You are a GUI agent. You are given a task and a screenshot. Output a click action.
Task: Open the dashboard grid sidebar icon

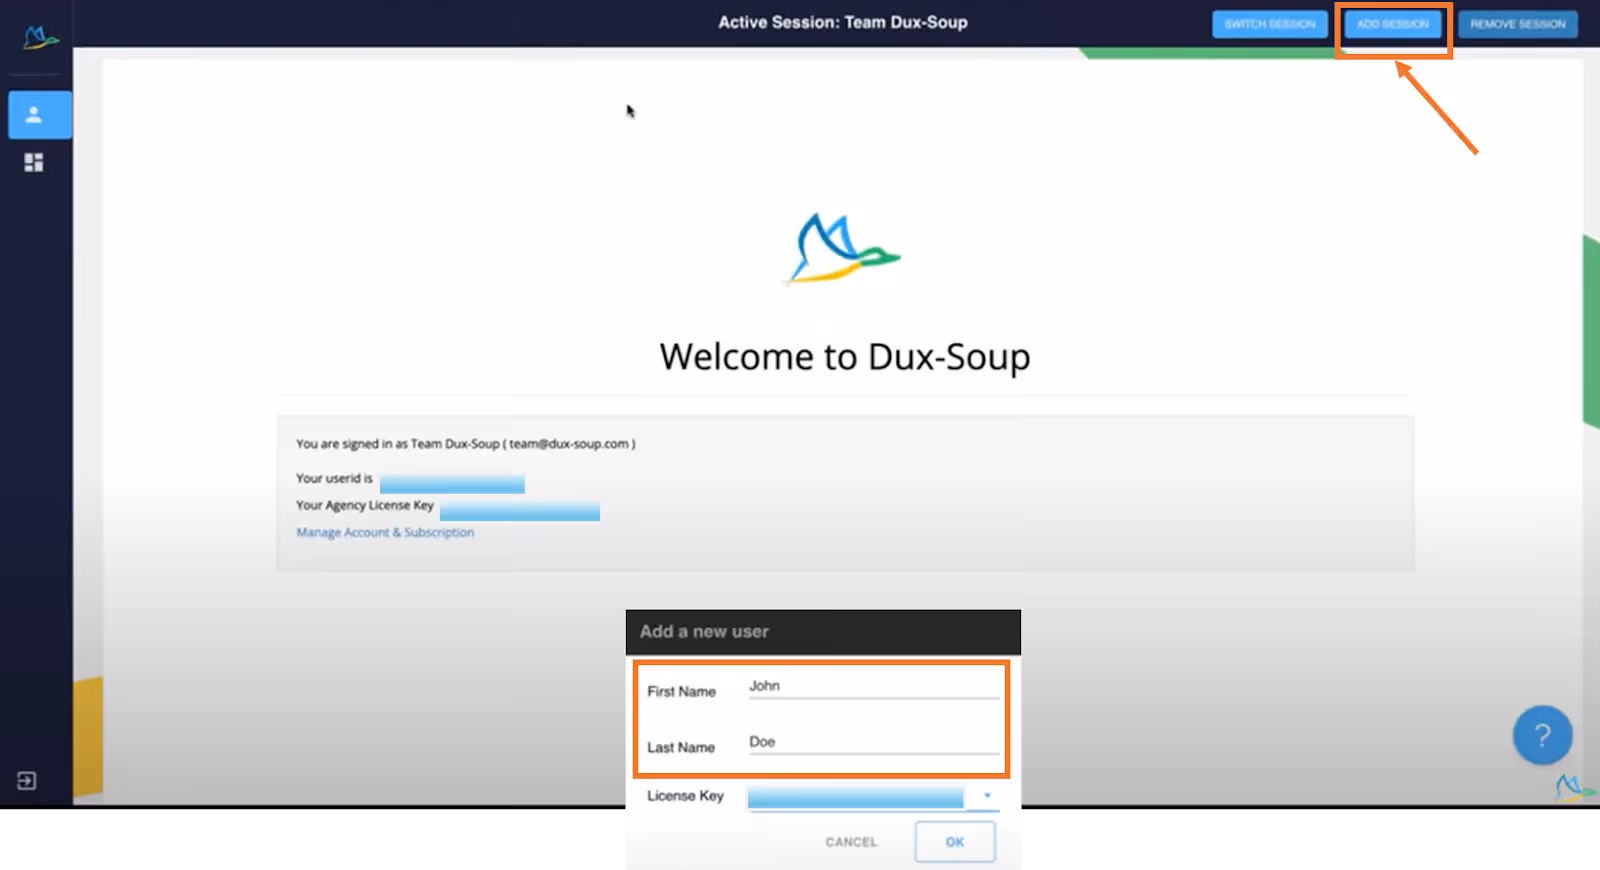click(34, 162)
